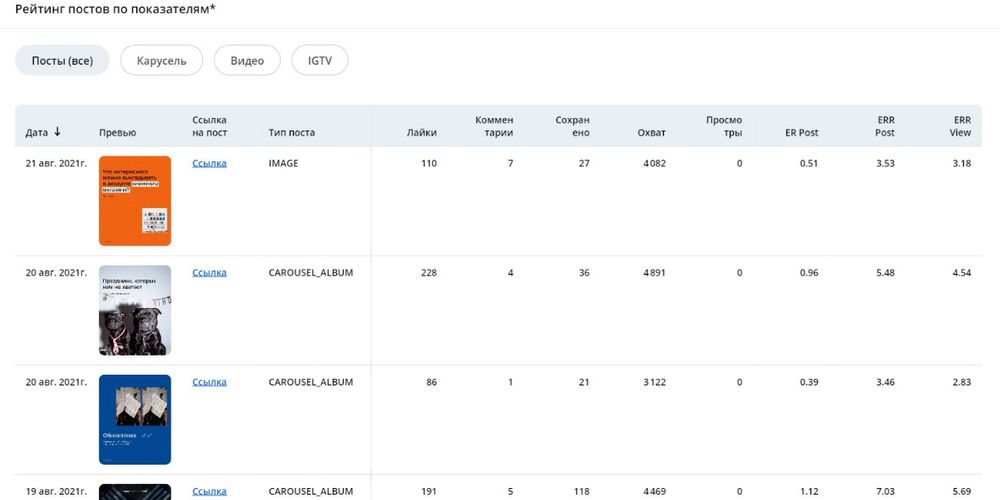Select the date "21 авг. 2021г."
This screenshot has height=500, width=1000.
[x=56, y=163]
